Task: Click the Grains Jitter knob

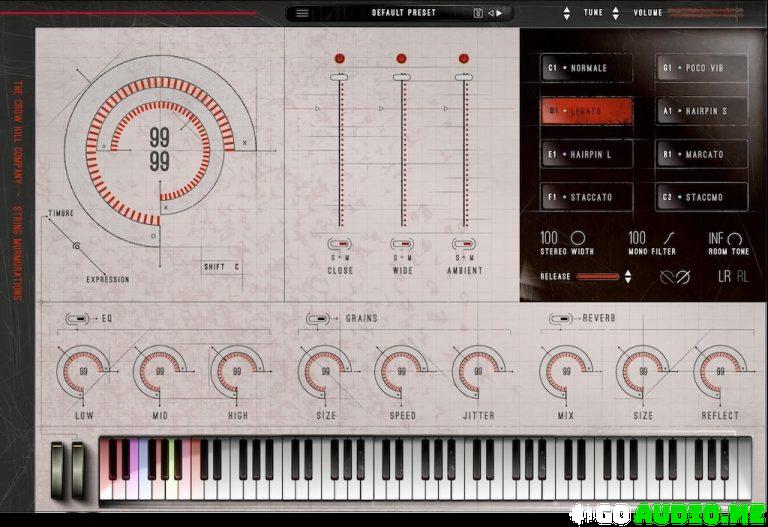Action: point(479,372)
